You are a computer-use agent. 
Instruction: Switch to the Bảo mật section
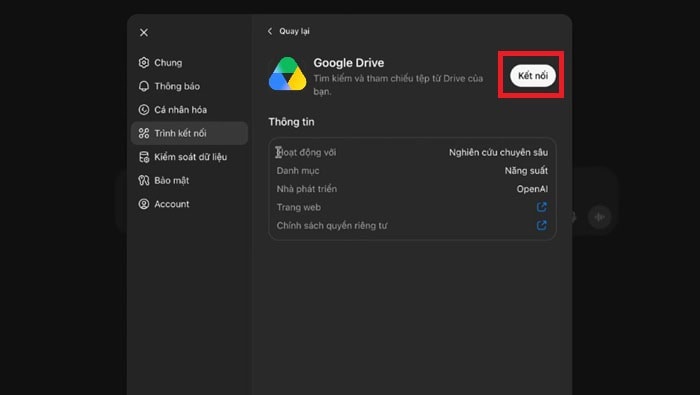[x=189, y=180]
